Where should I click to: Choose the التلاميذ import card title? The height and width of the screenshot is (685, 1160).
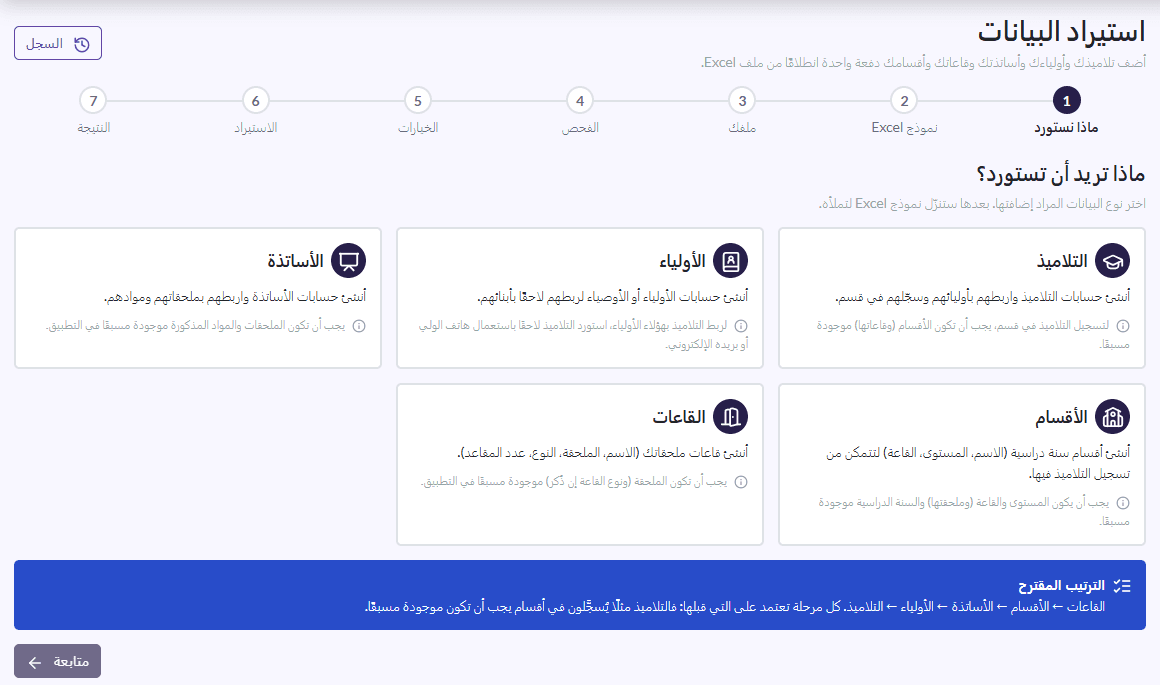pos(1062,261)
